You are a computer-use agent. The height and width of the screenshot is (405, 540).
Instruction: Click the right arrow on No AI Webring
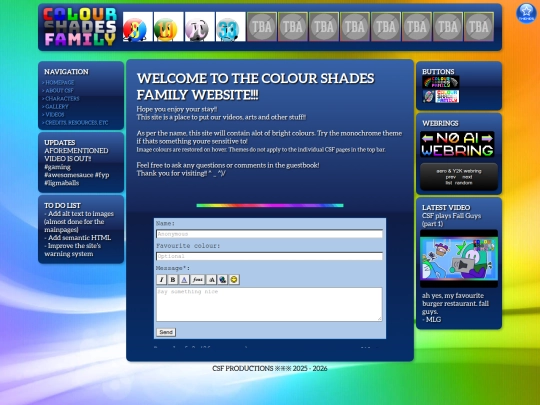coord(487,138)
